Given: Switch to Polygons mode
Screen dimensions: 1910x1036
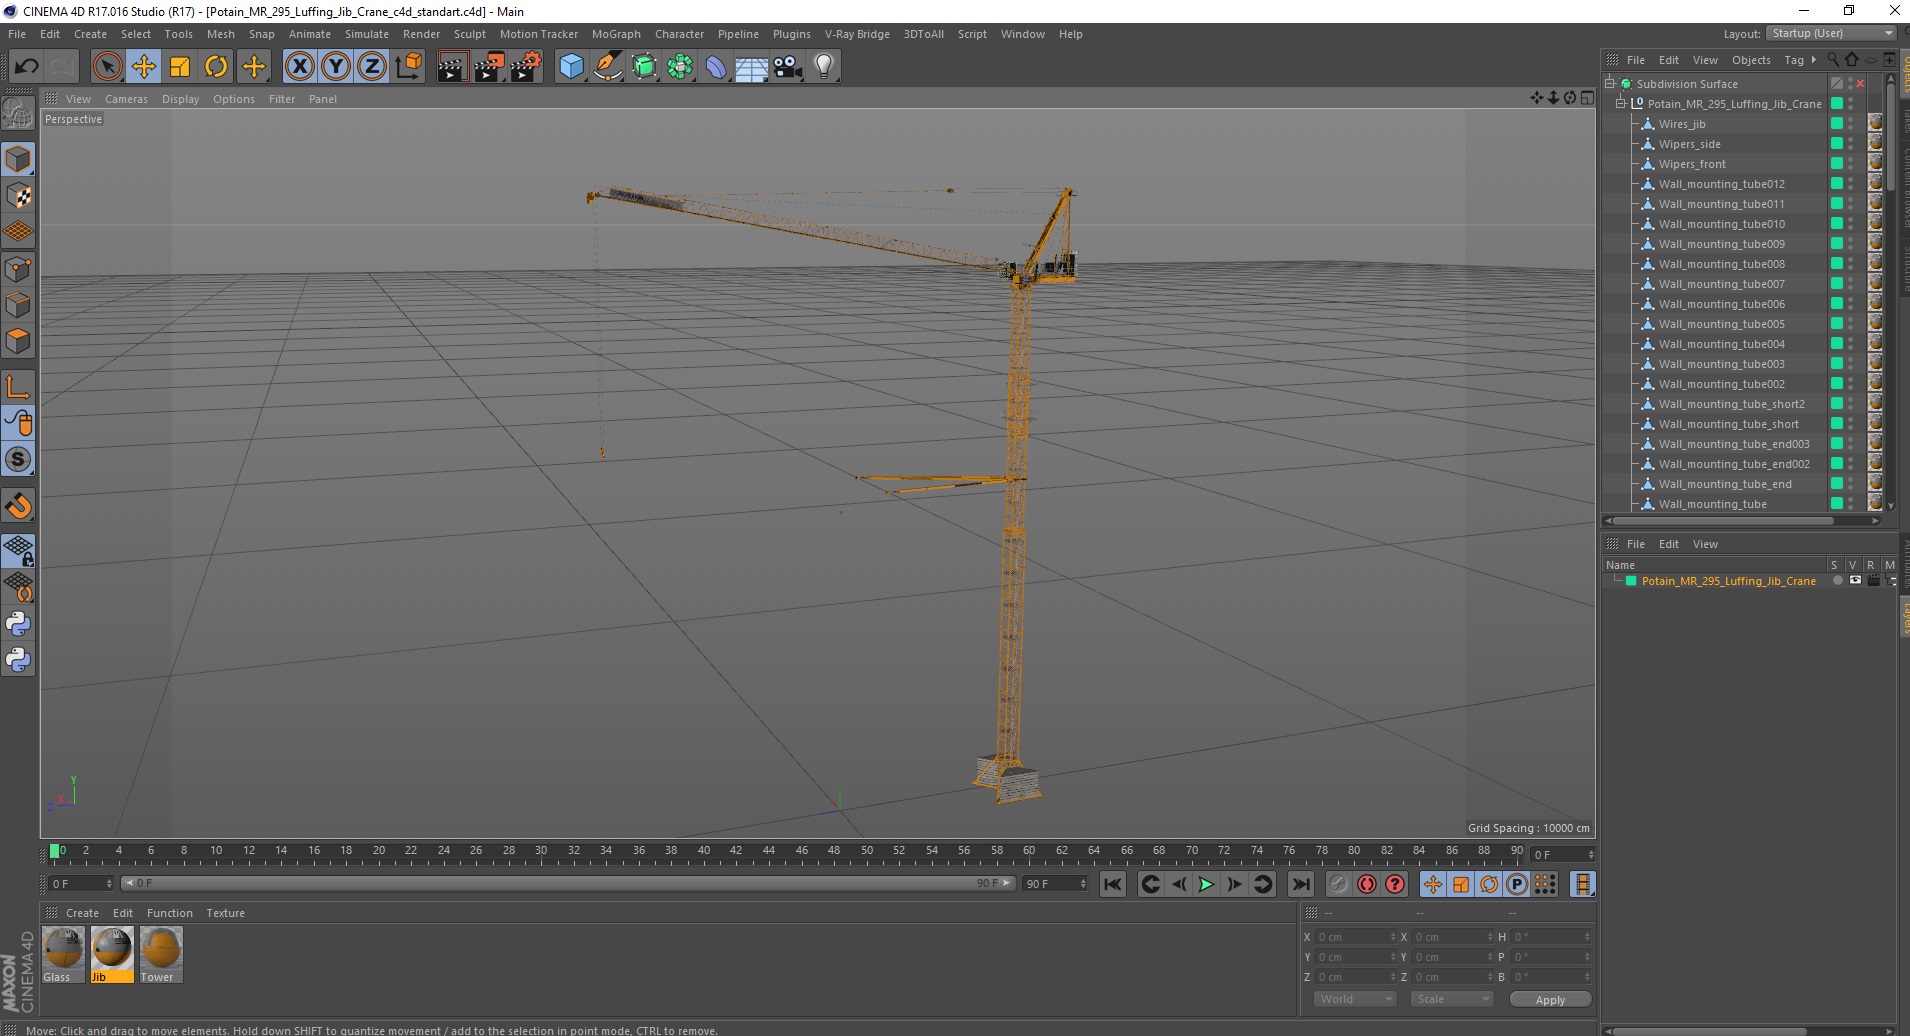Looking at the screenshot, I should [x=18, y=341].
